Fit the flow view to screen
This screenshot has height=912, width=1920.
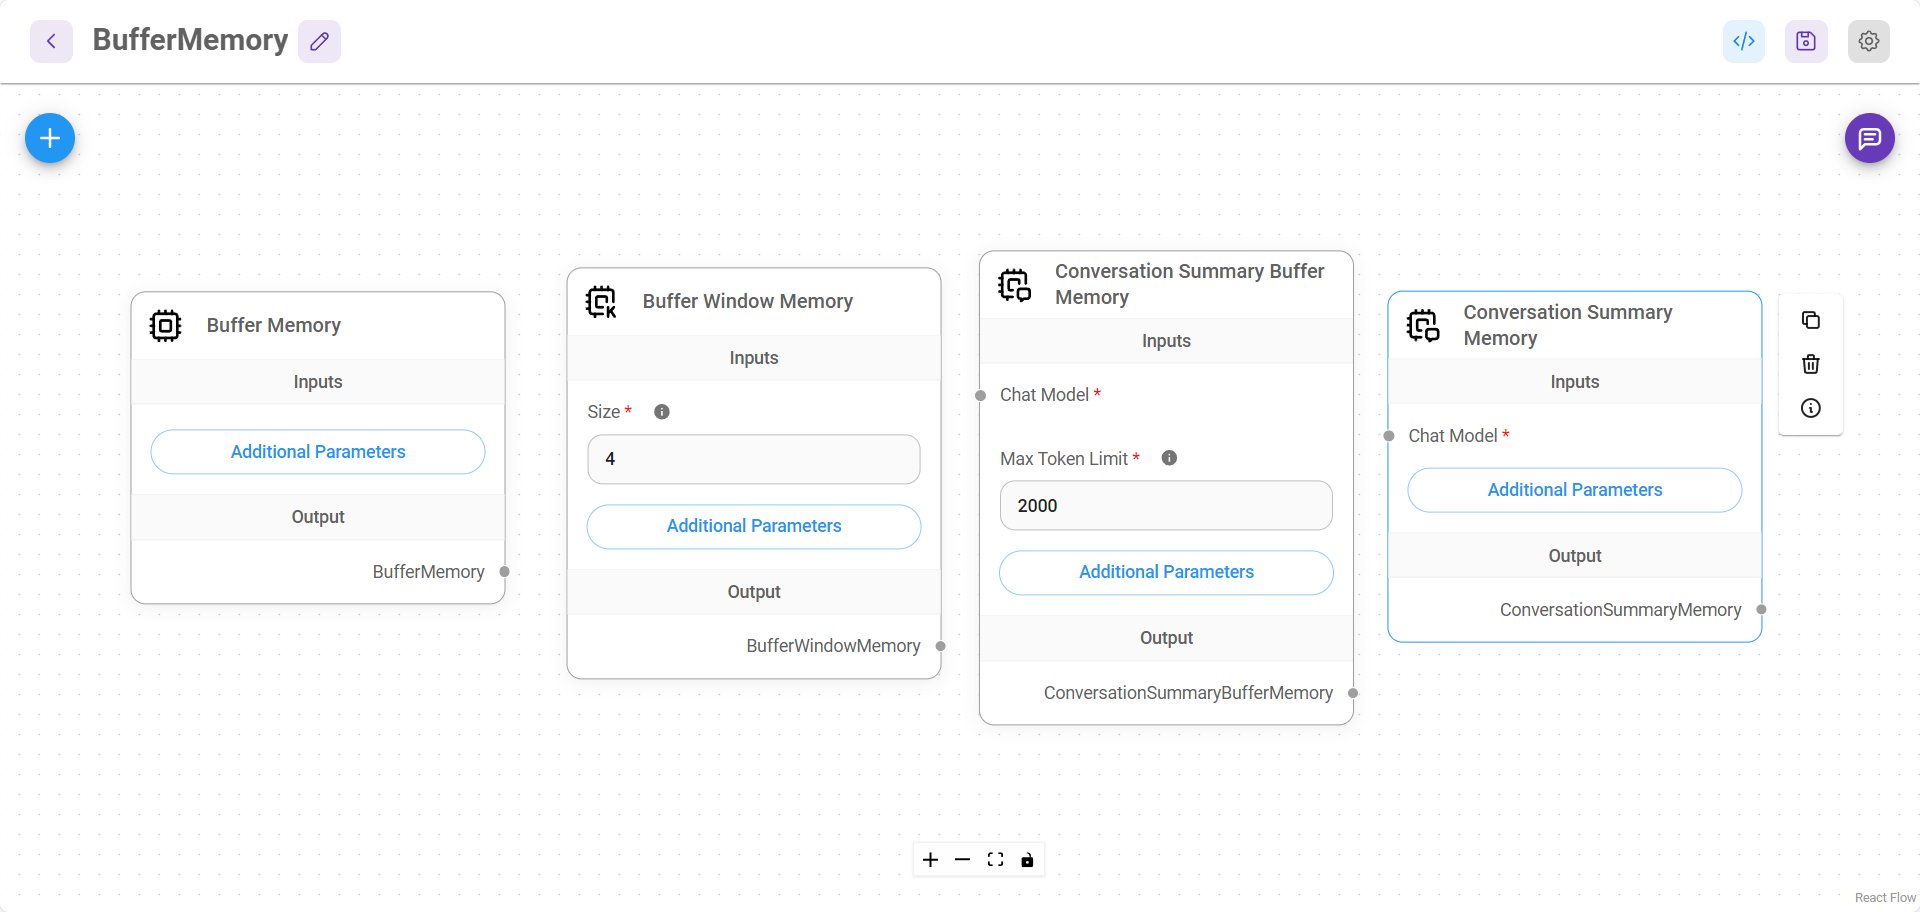[995, 860]
